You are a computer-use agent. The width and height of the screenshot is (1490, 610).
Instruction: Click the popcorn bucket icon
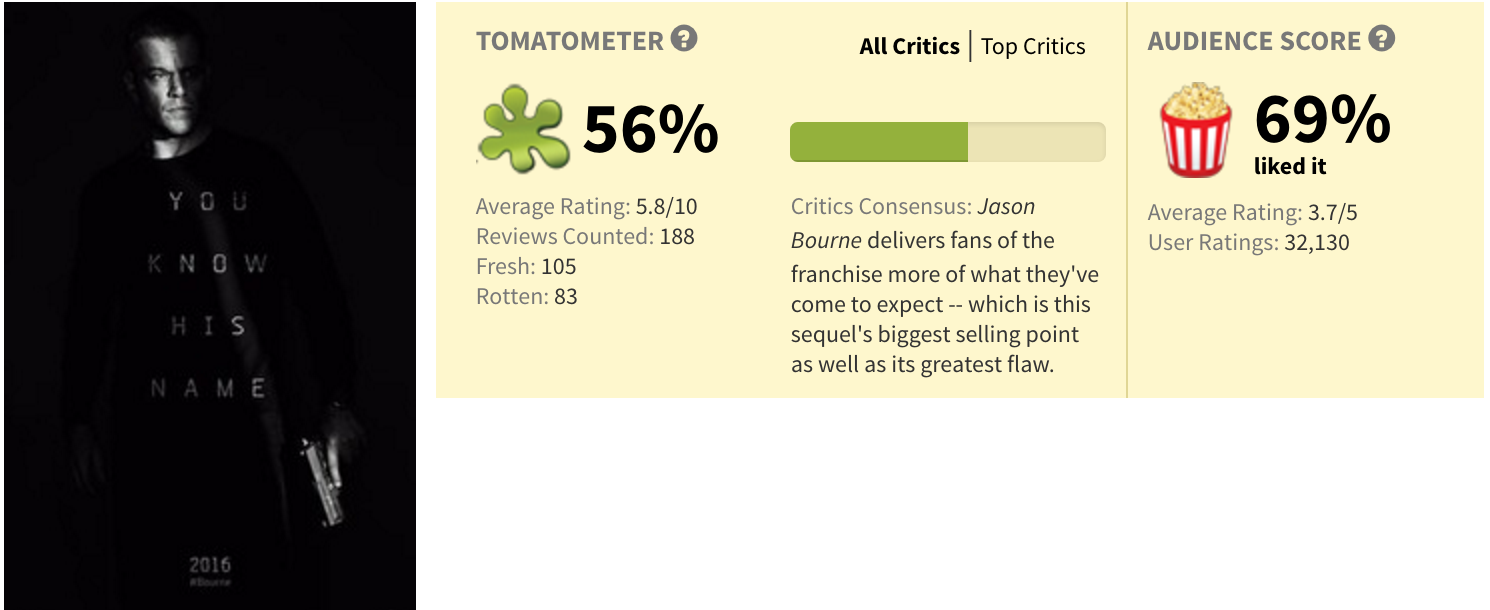(x=1196, y=130)
